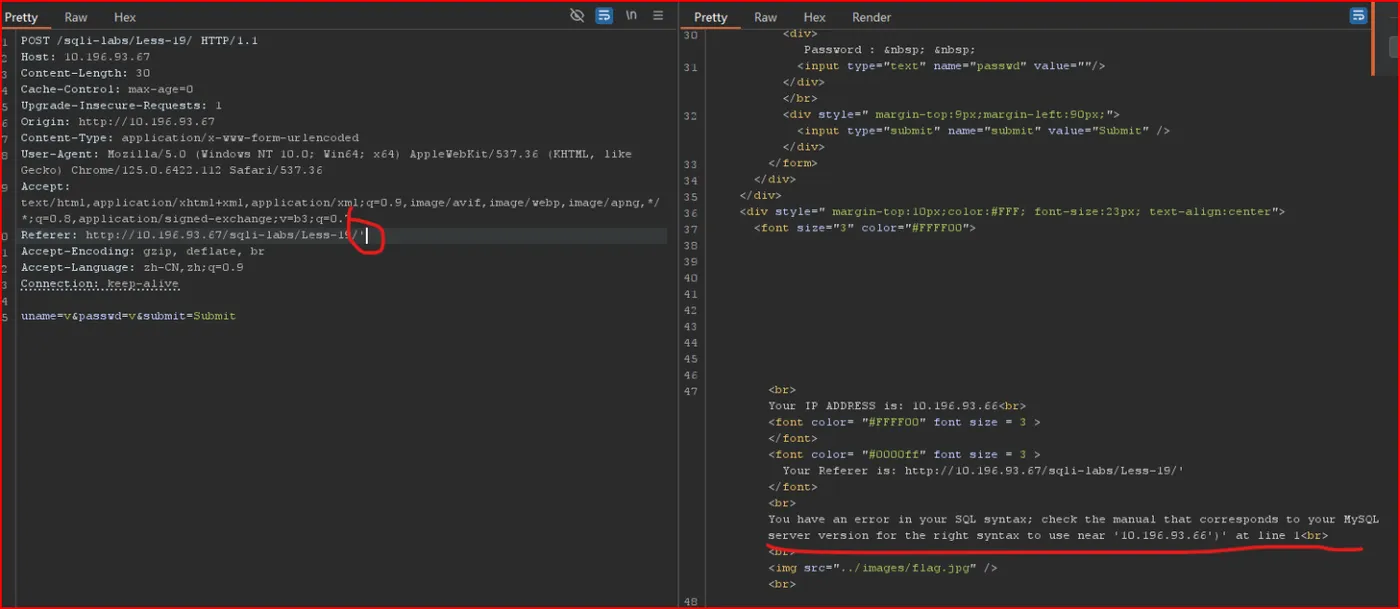Click the img src="../images/flag.jpg" line
1400x609 pixels.
(x=882, y=567)
